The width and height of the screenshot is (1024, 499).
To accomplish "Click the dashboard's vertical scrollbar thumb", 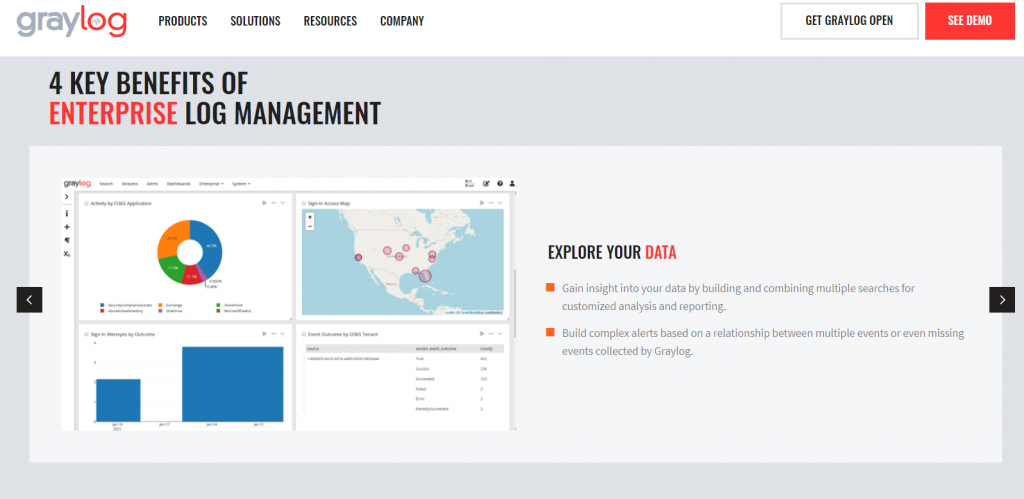I will click(x=515, y=304).
